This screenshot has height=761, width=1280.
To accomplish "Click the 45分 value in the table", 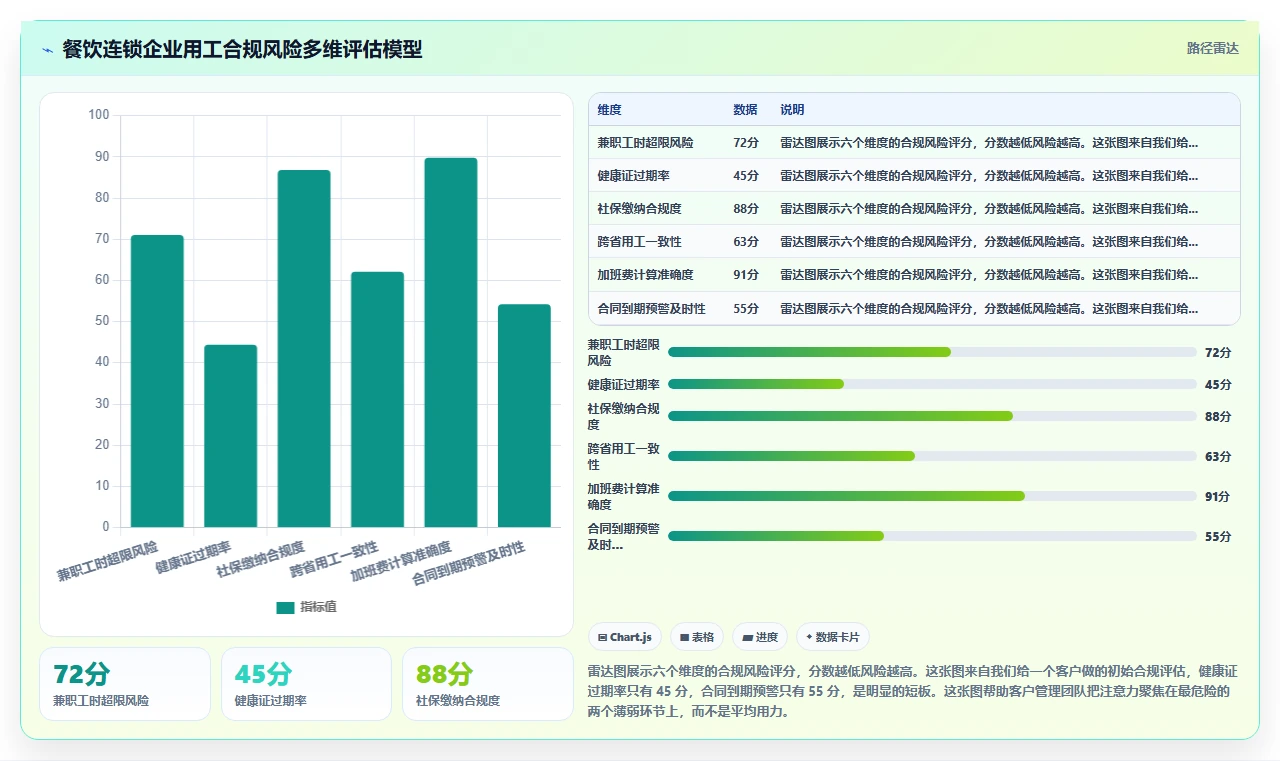I will [746, 176].
